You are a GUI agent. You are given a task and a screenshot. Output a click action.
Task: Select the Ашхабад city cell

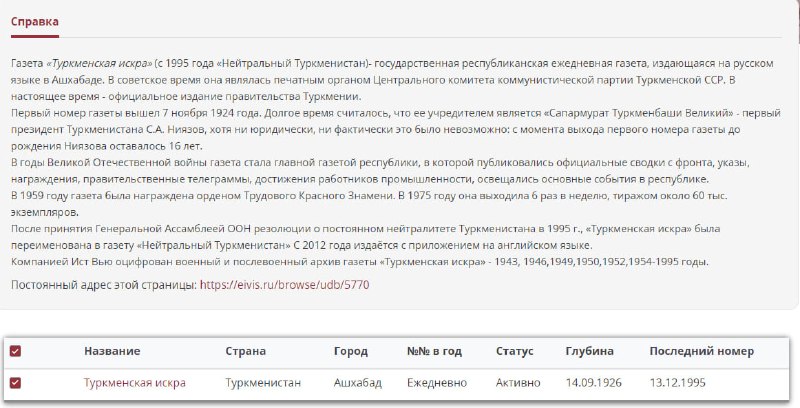coord(358,382)
